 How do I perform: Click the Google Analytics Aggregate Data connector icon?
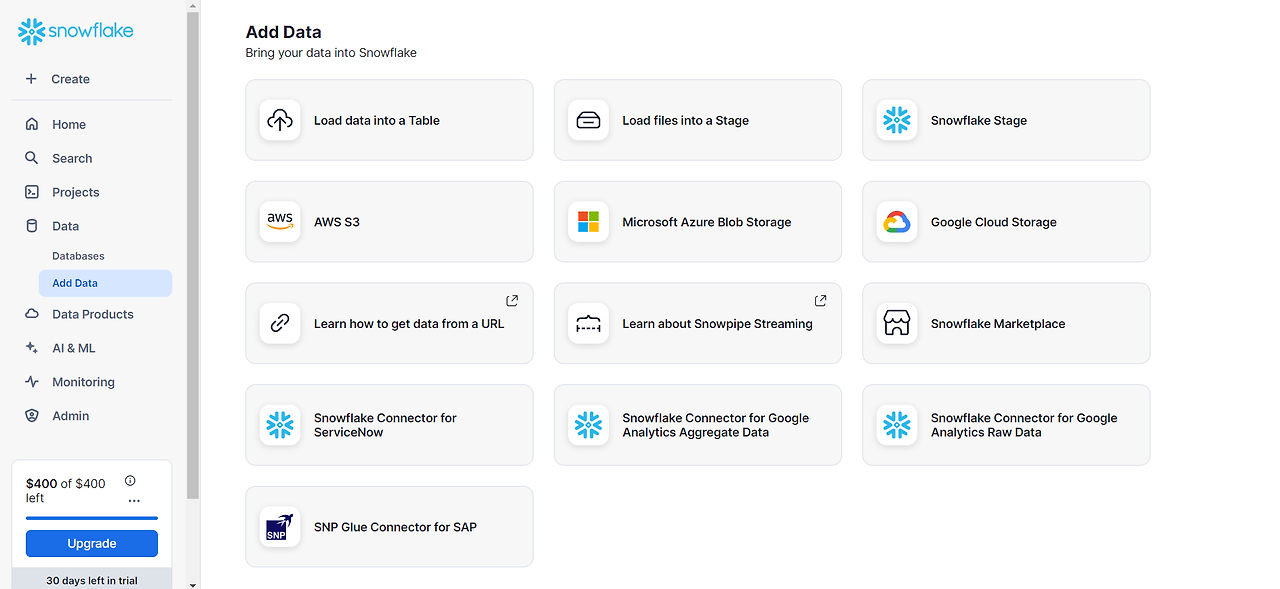coord(588,425)
